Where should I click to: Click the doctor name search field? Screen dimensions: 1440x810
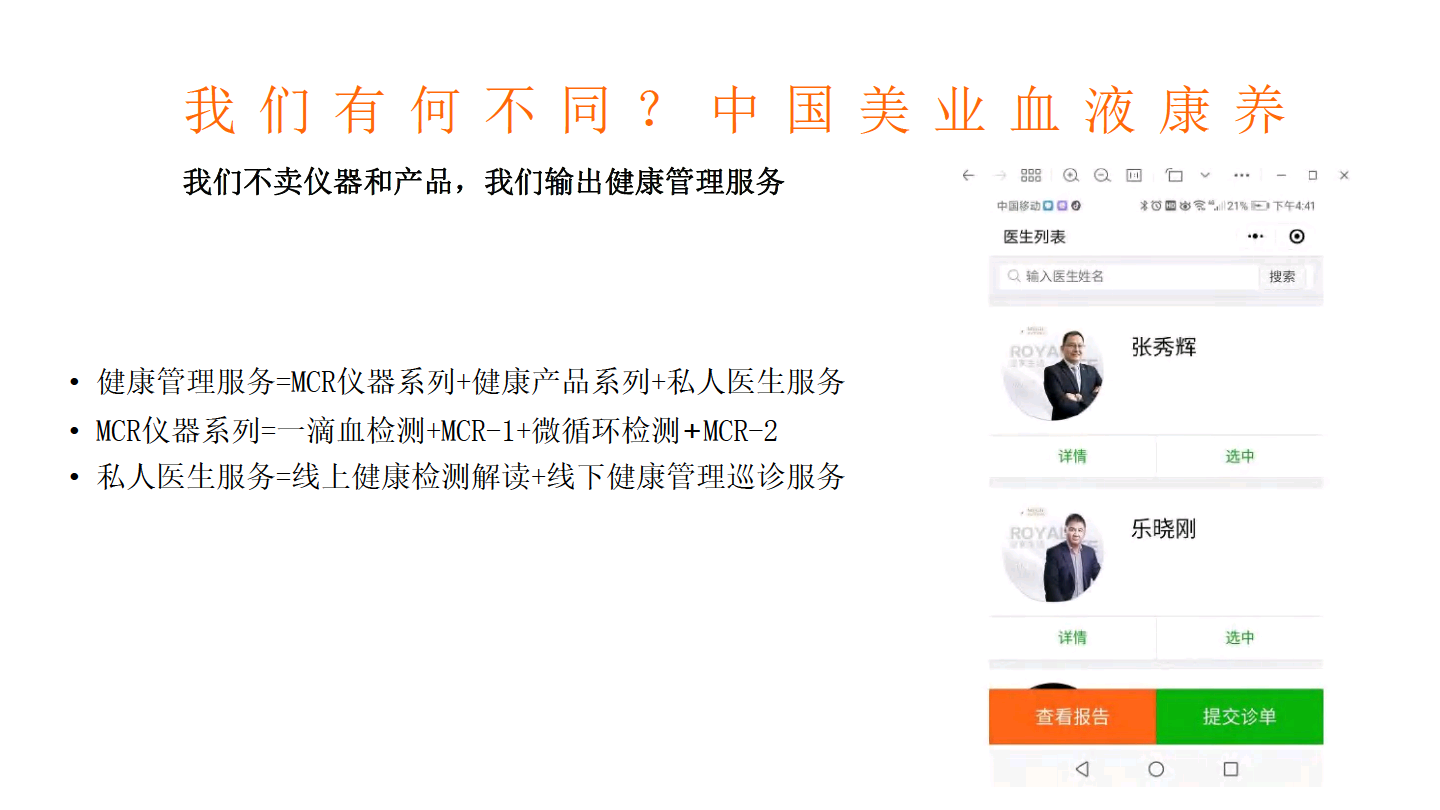click(x=1128, y=276)
